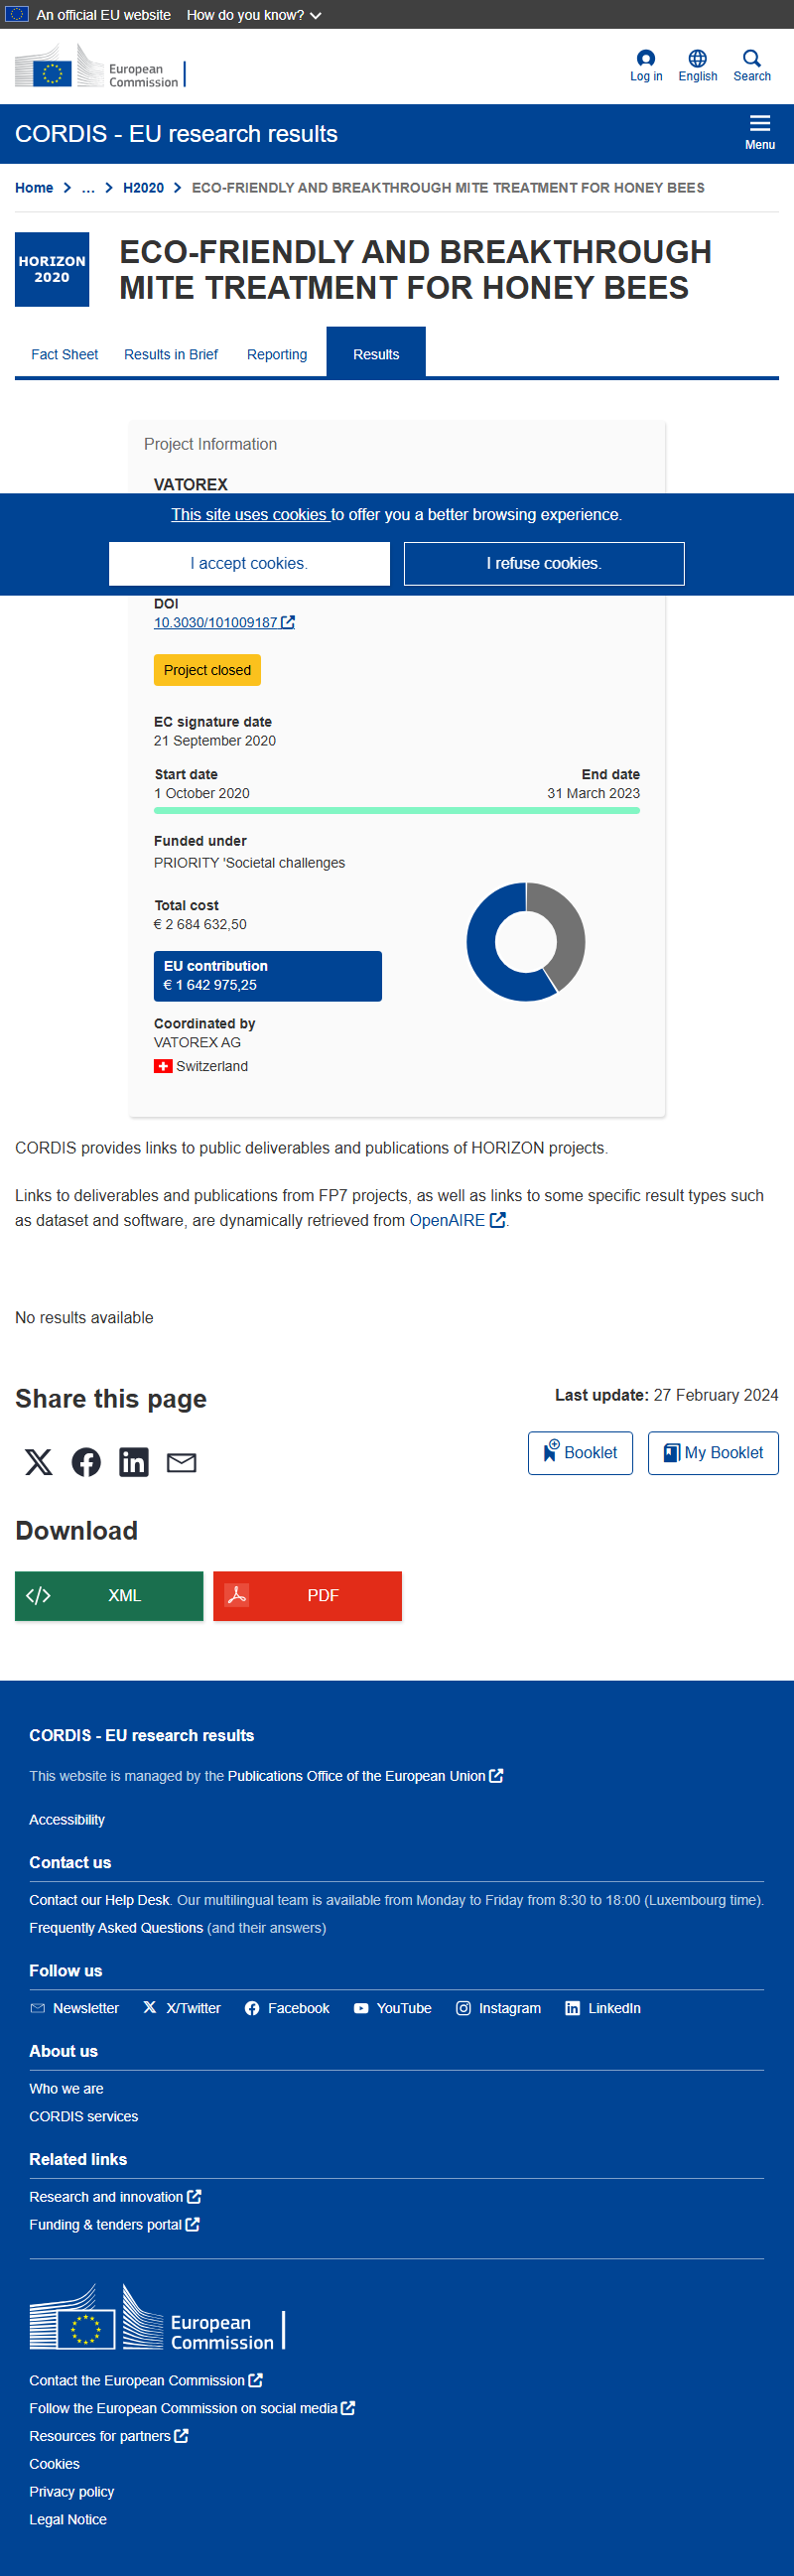
Task: Click the HORIZON 2020 programme badge
Action: [x=52, y=269]
